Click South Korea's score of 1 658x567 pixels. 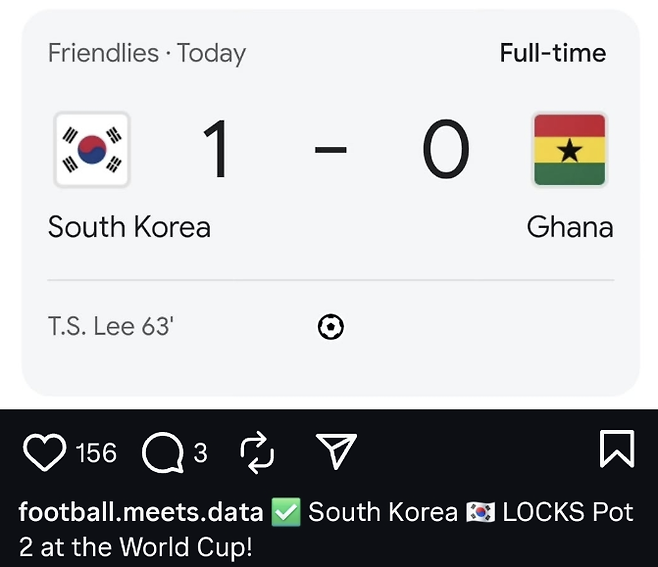click(216, 150)
